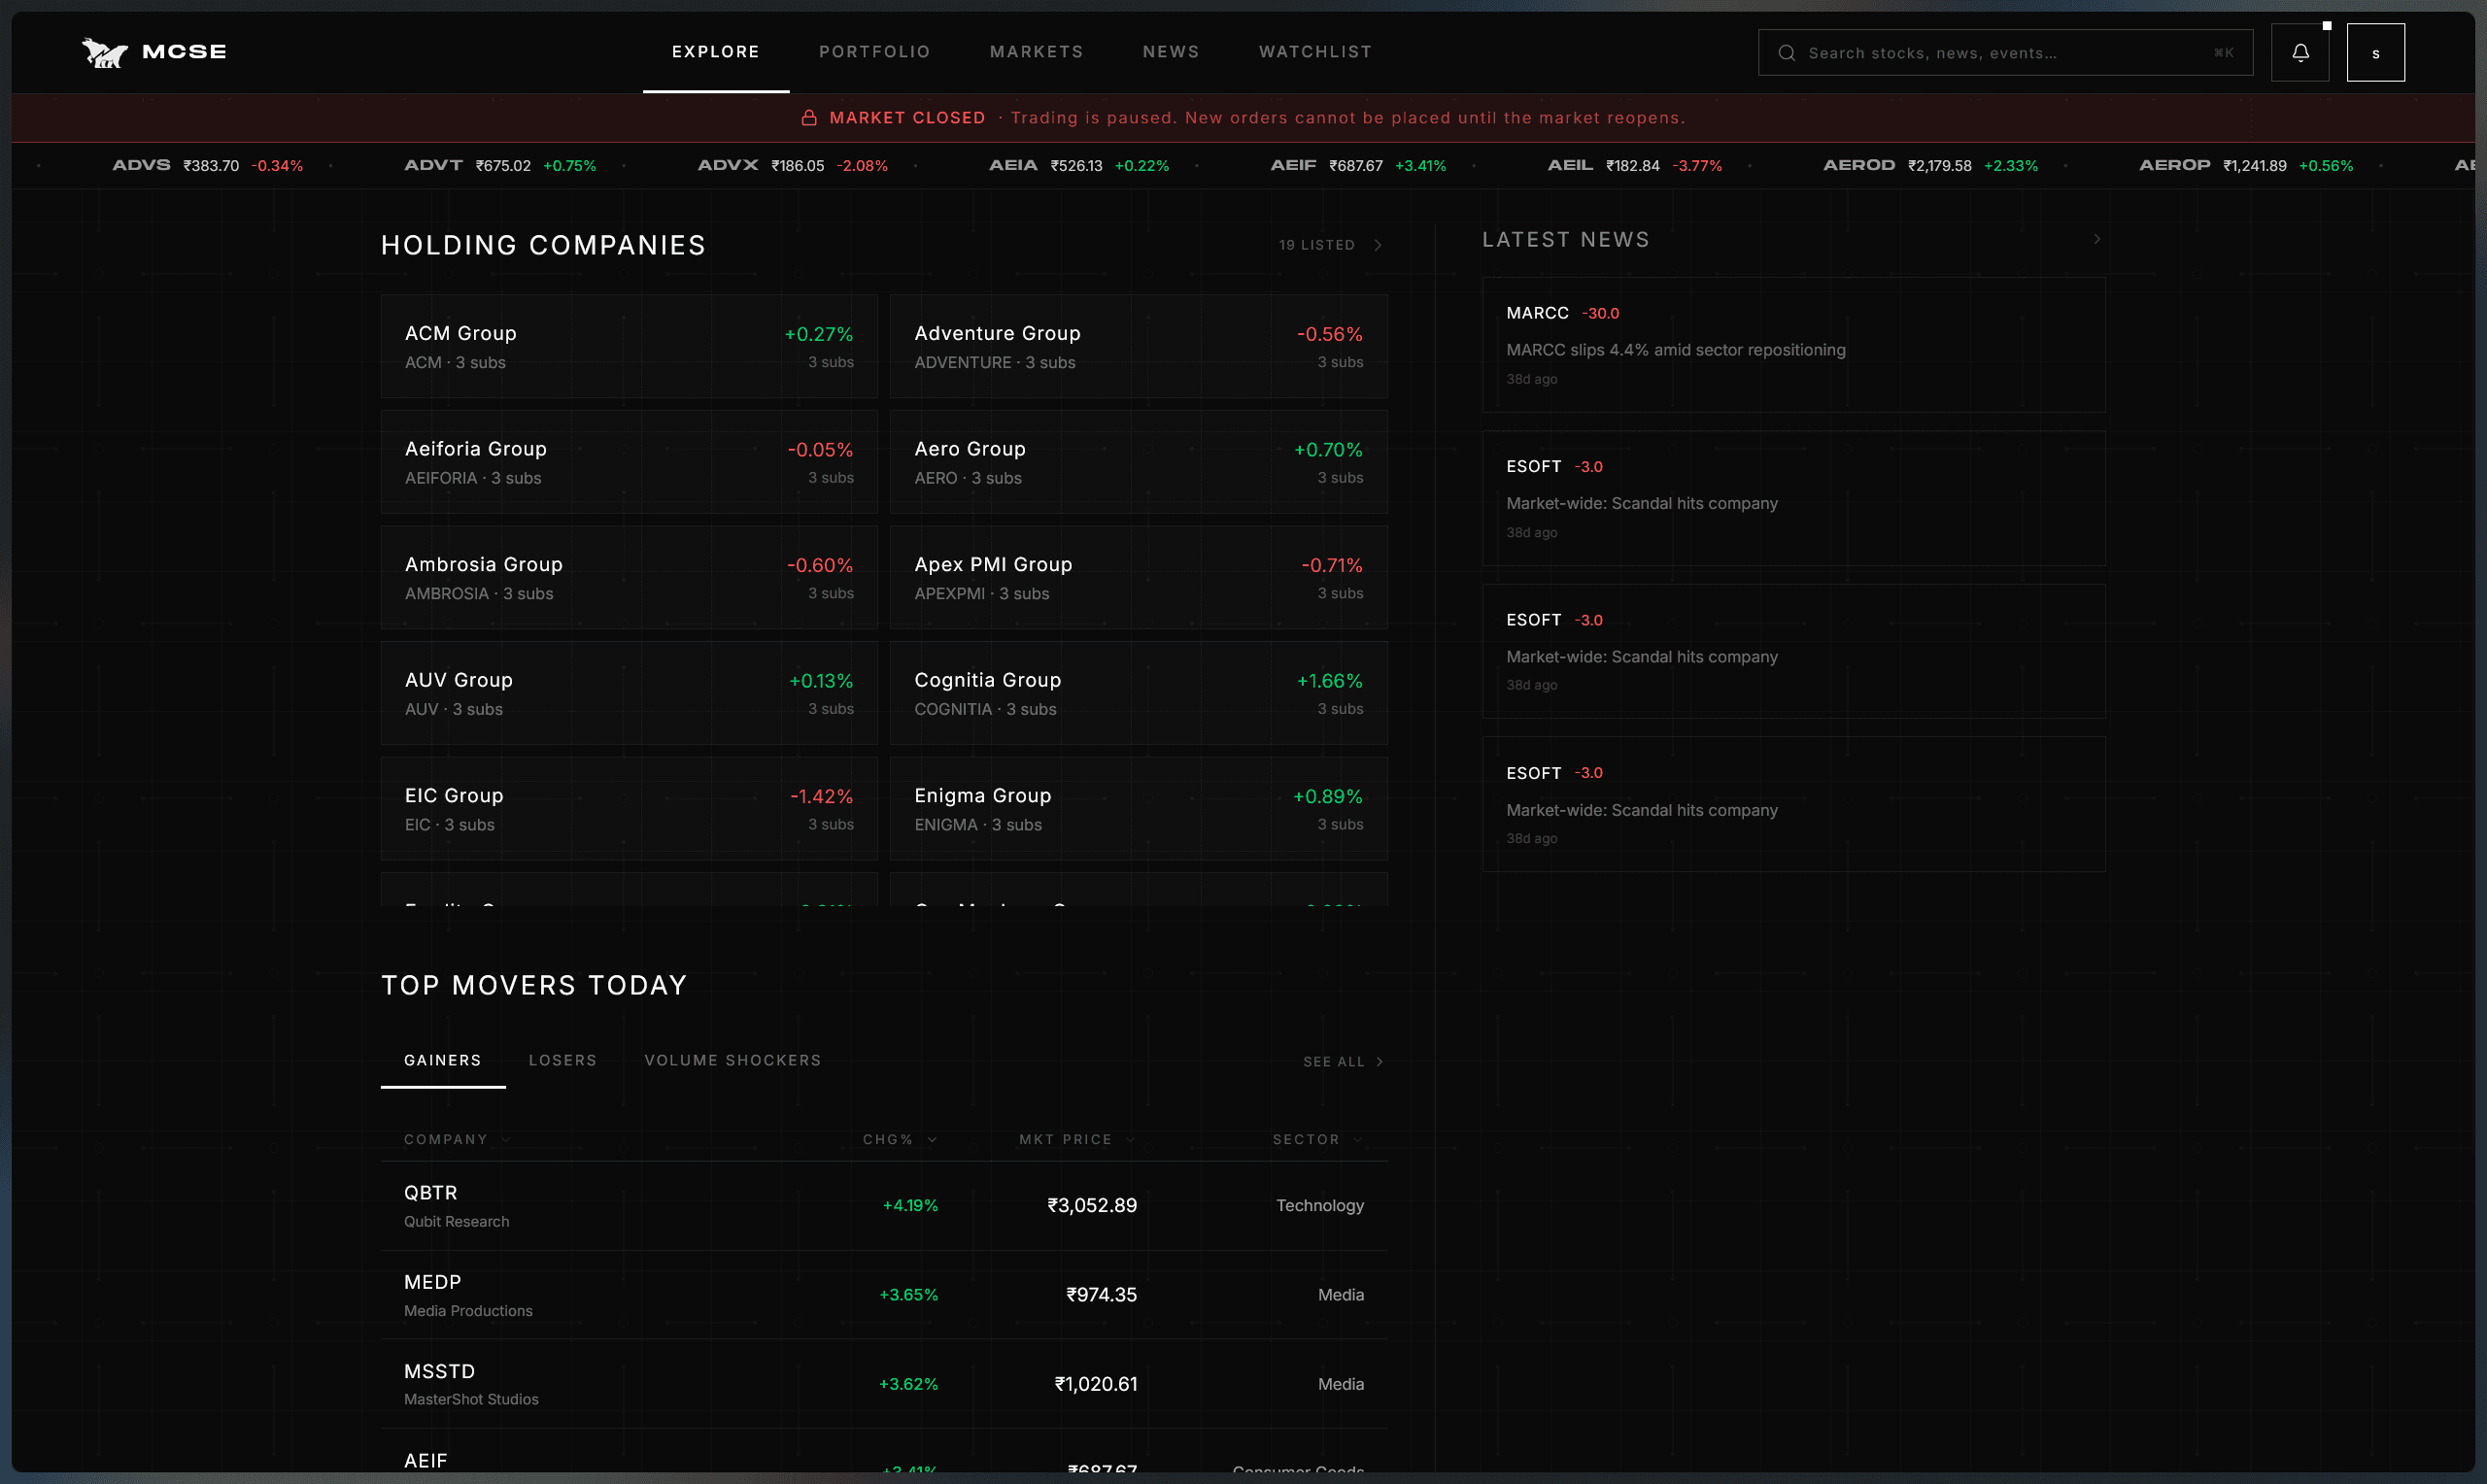Click the ADVS ticker item
The width and height of the screenshot is (2487, 1484).
[207, 165]
